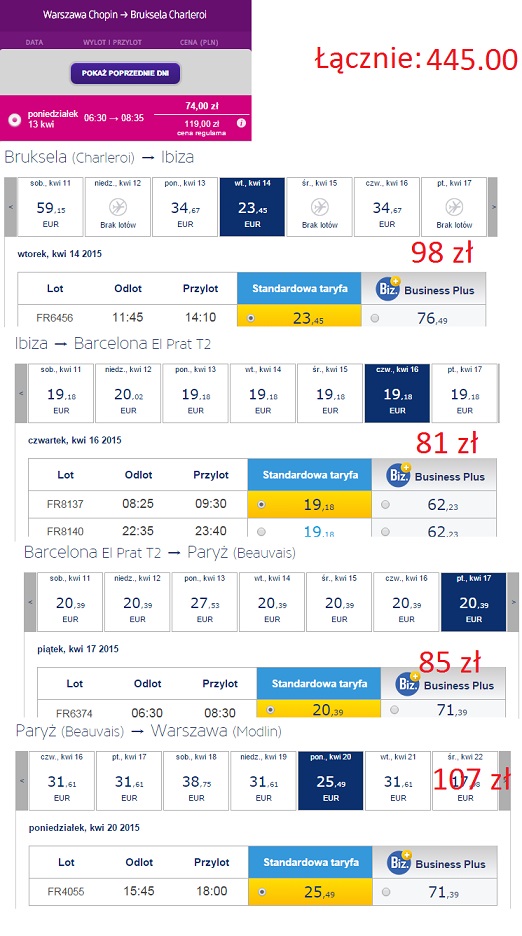Click the no-flights plane icon on śr., kwi 15

(x=320, y=207)
